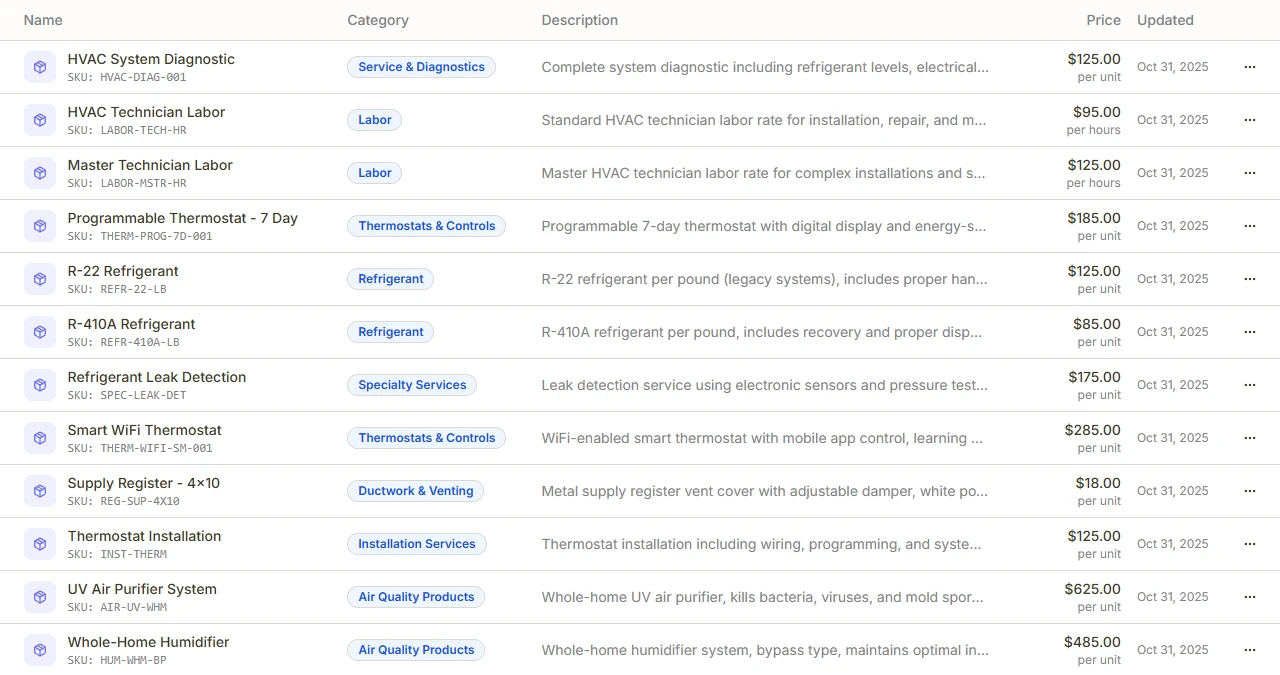The height and width of the screenshot is (675, 1280).
Task: Click the Updated column header
Action: pyautogui.click(x=1165, y=20)
